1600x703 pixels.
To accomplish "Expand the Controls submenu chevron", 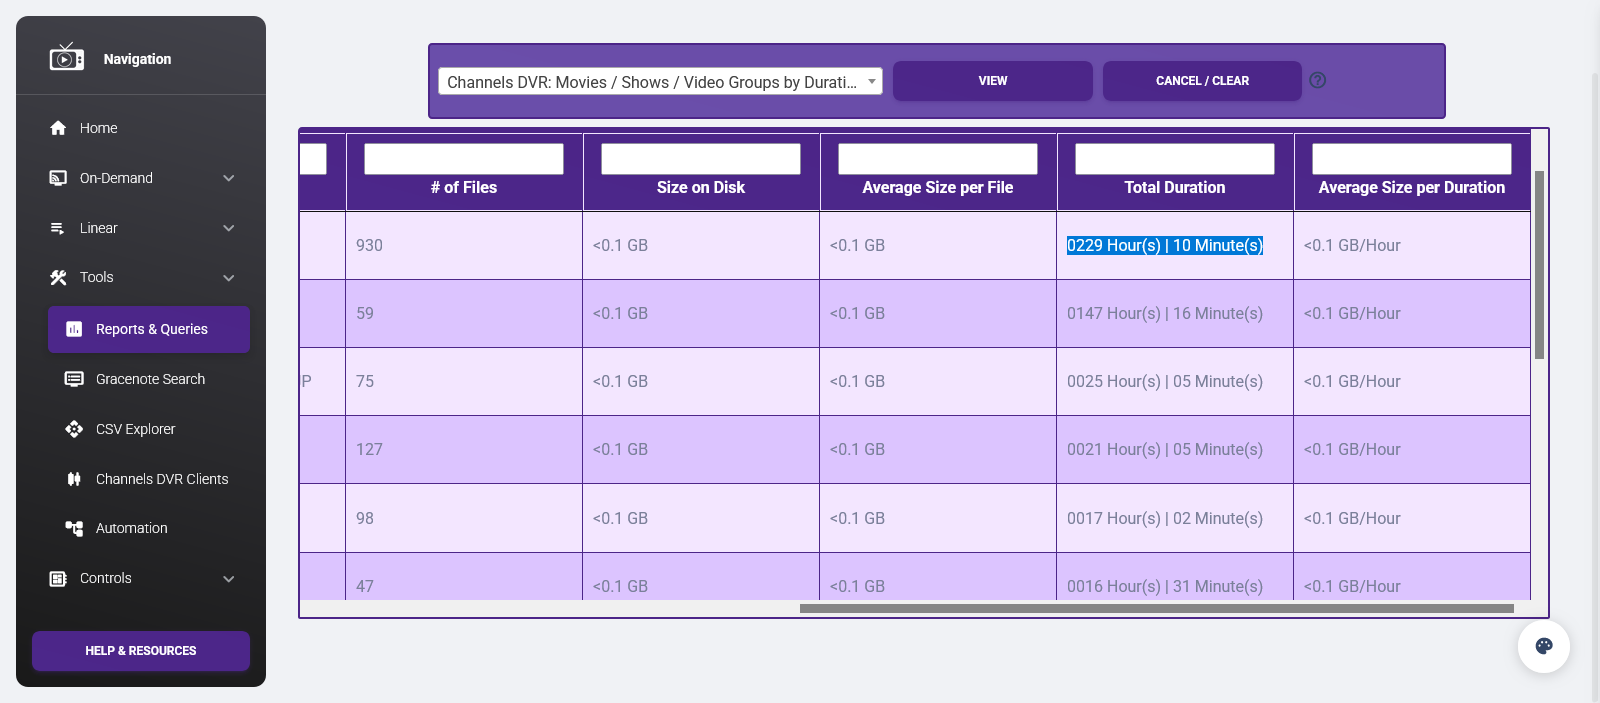I will tap(229, 579).
